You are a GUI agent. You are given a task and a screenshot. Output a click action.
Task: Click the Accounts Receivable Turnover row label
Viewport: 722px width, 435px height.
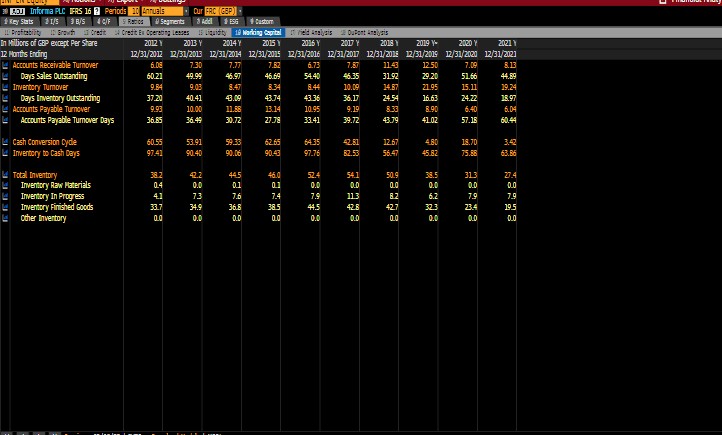tap(55, 65)
